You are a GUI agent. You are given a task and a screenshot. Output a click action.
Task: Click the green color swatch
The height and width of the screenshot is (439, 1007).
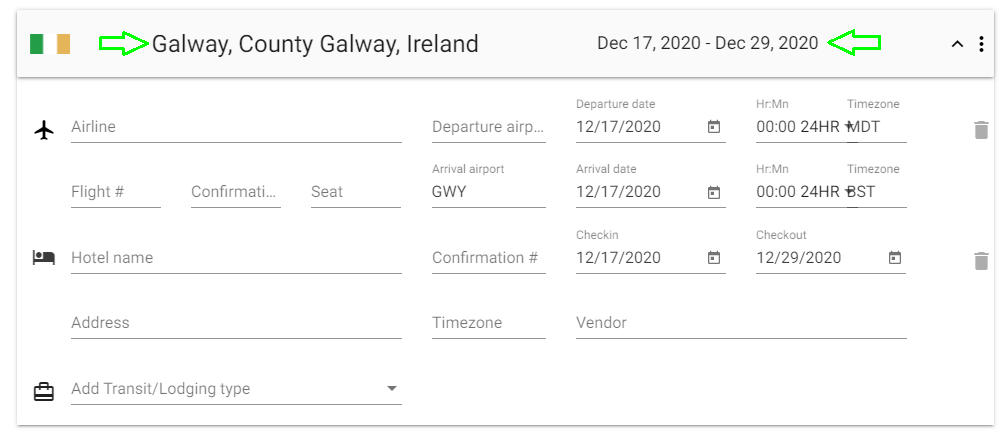37,44
